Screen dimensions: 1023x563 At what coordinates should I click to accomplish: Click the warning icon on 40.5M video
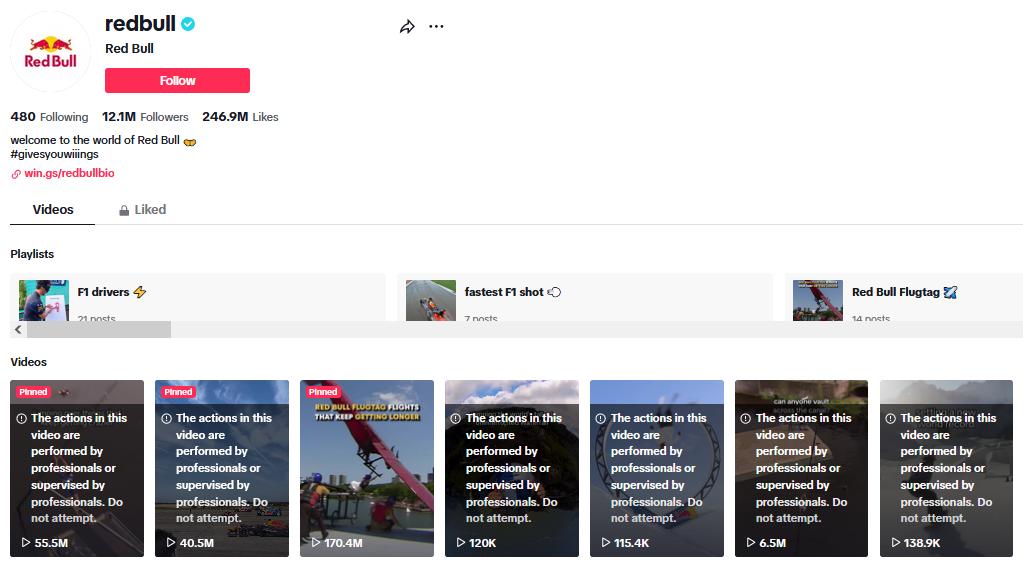click(x=166, y=419)
